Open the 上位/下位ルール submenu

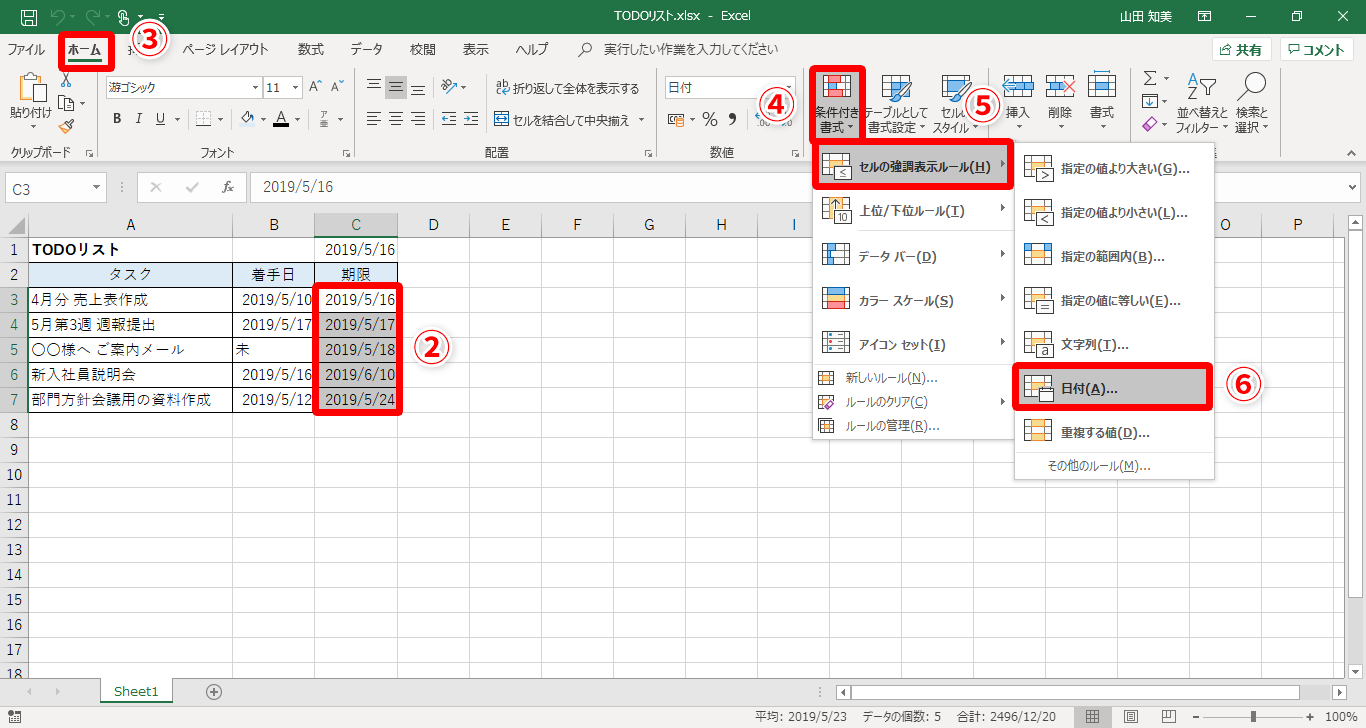click(914, 210)
